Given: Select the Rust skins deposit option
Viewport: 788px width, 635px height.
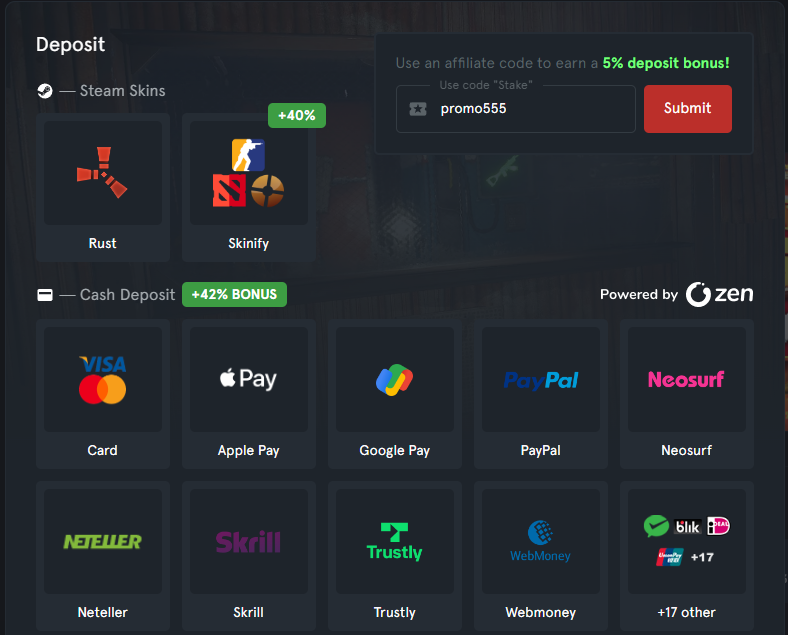Looking at the screenshot, I should (103, 187).
